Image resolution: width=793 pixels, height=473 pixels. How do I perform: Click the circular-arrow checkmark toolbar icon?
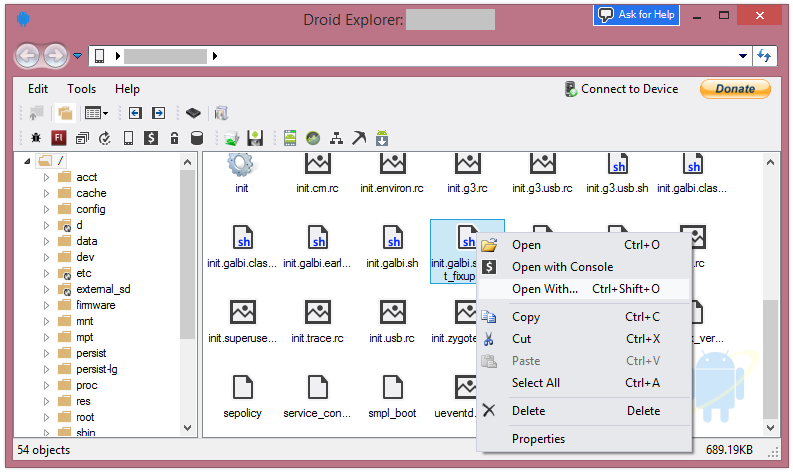[105, 138]
